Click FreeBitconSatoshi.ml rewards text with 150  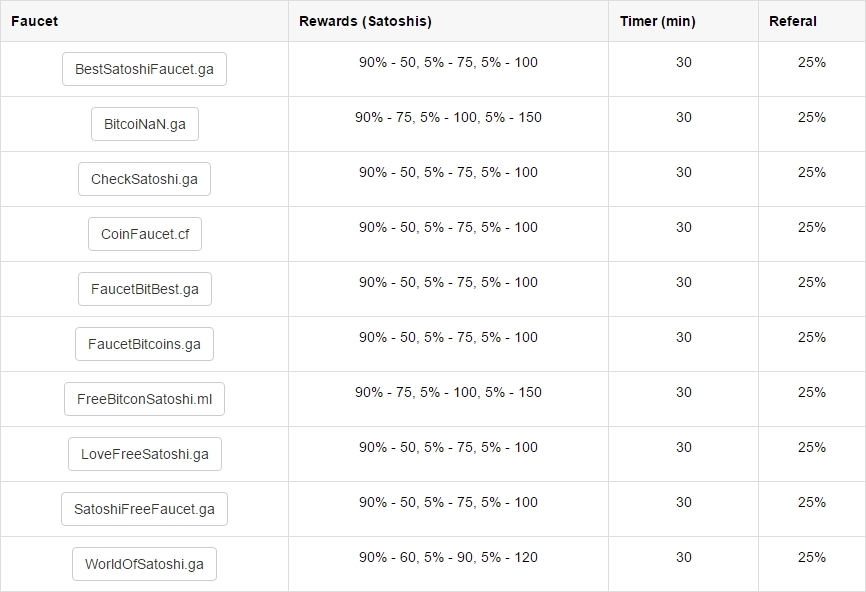pos(448,392)
